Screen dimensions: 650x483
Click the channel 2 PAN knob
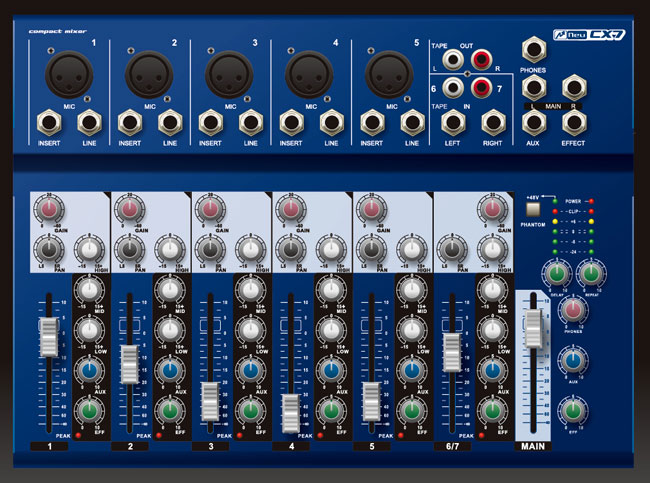[x=128, y=249]
